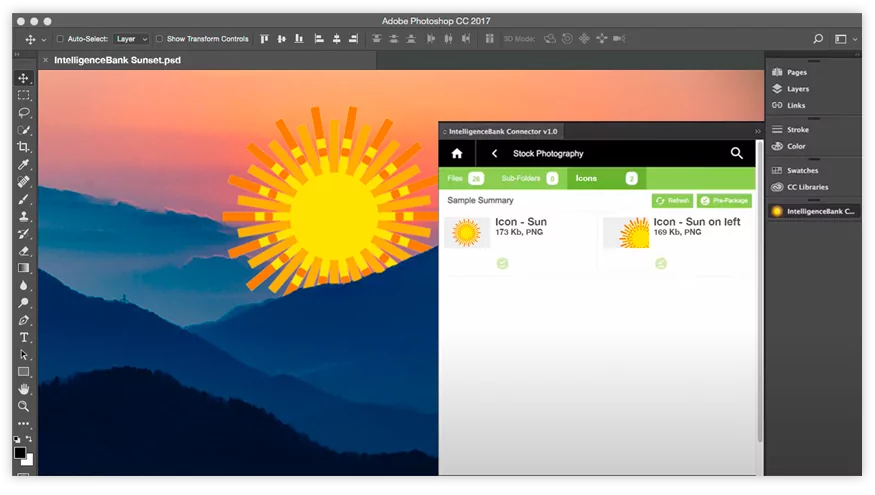Toggle the check mark under Icon - Sun on left
The image size is (875, 495).
(661, 264)
